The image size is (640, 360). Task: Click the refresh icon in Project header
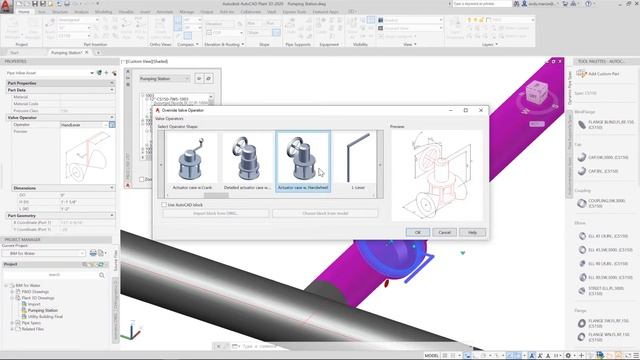[x=100, y=264]
